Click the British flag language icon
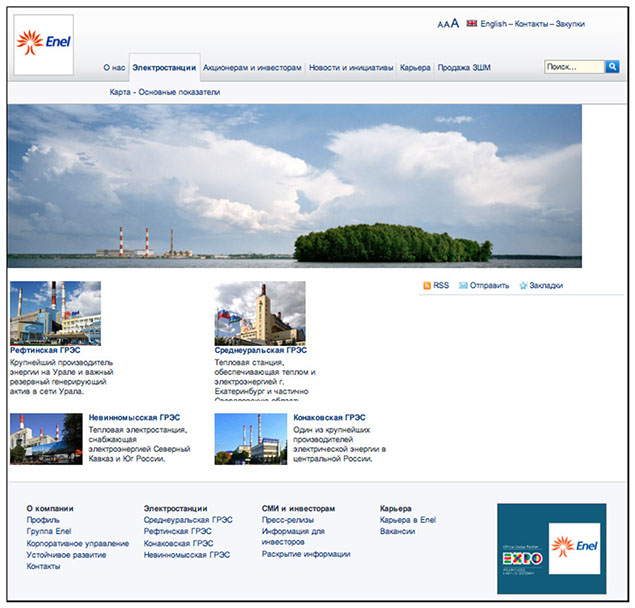635x608 pixels. 472,23
